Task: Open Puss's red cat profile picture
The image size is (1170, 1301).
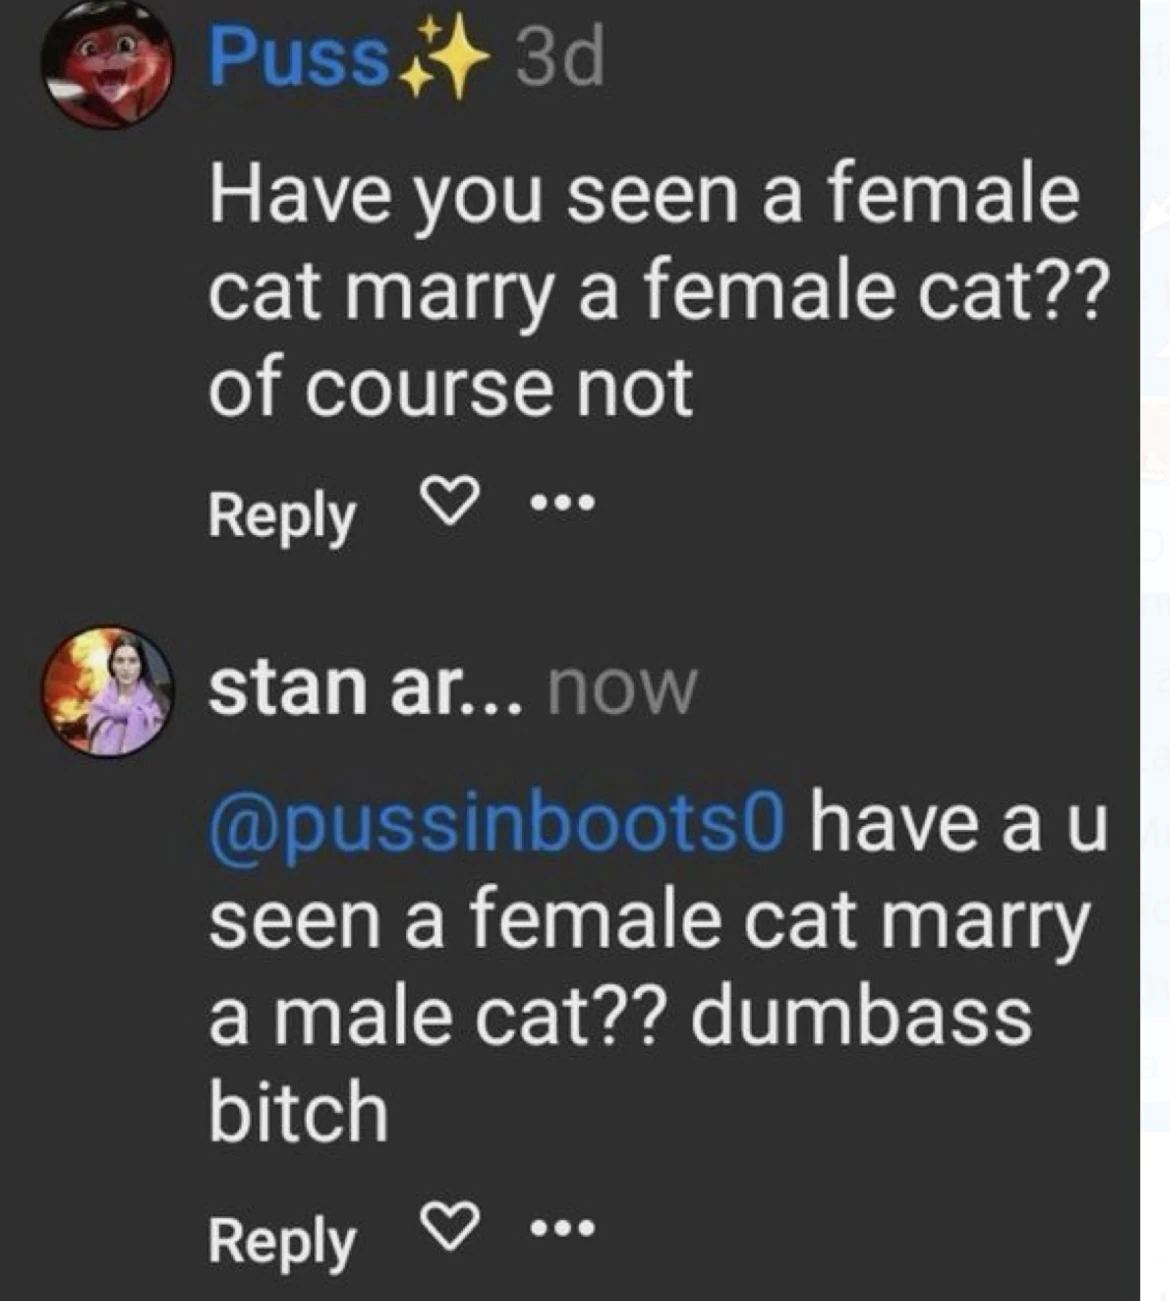Action: point(106,64)
